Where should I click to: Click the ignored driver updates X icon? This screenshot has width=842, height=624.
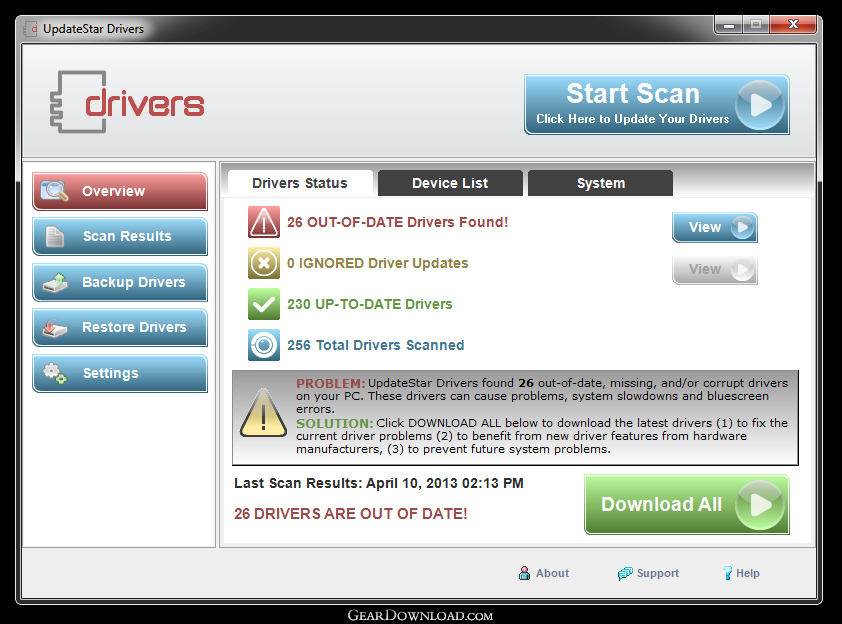click(264, 264)
